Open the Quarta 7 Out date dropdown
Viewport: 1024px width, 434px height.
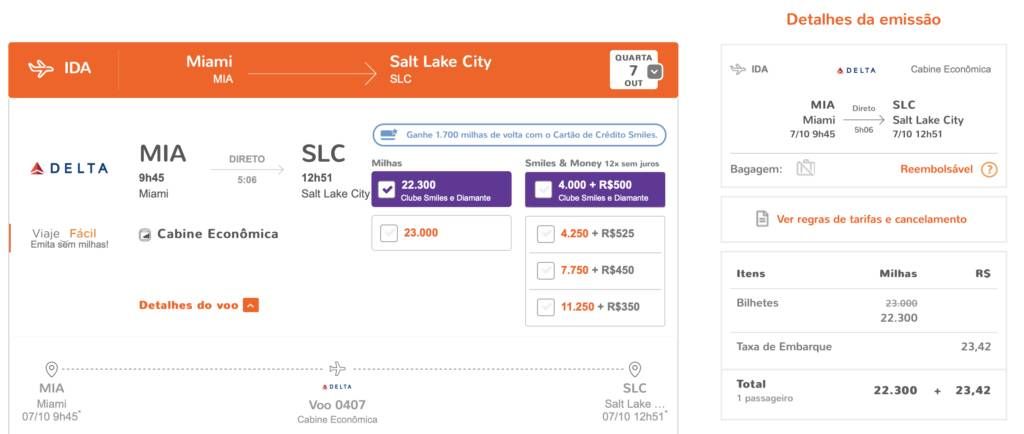[655, 72]
